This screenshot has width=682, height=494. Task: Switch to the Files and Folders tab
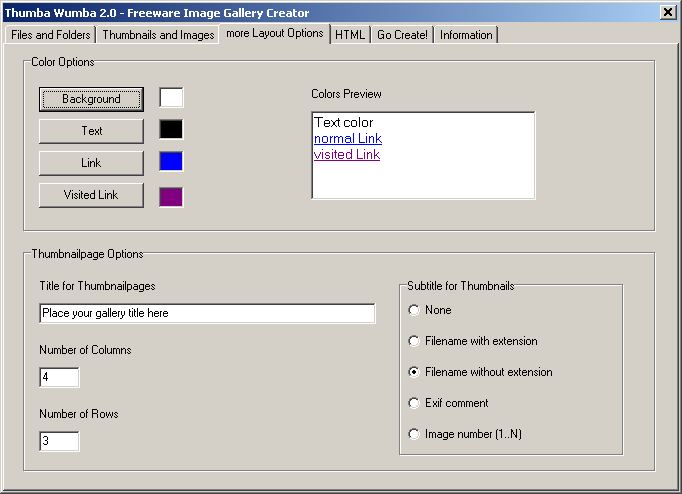click(x=51, y=35)
